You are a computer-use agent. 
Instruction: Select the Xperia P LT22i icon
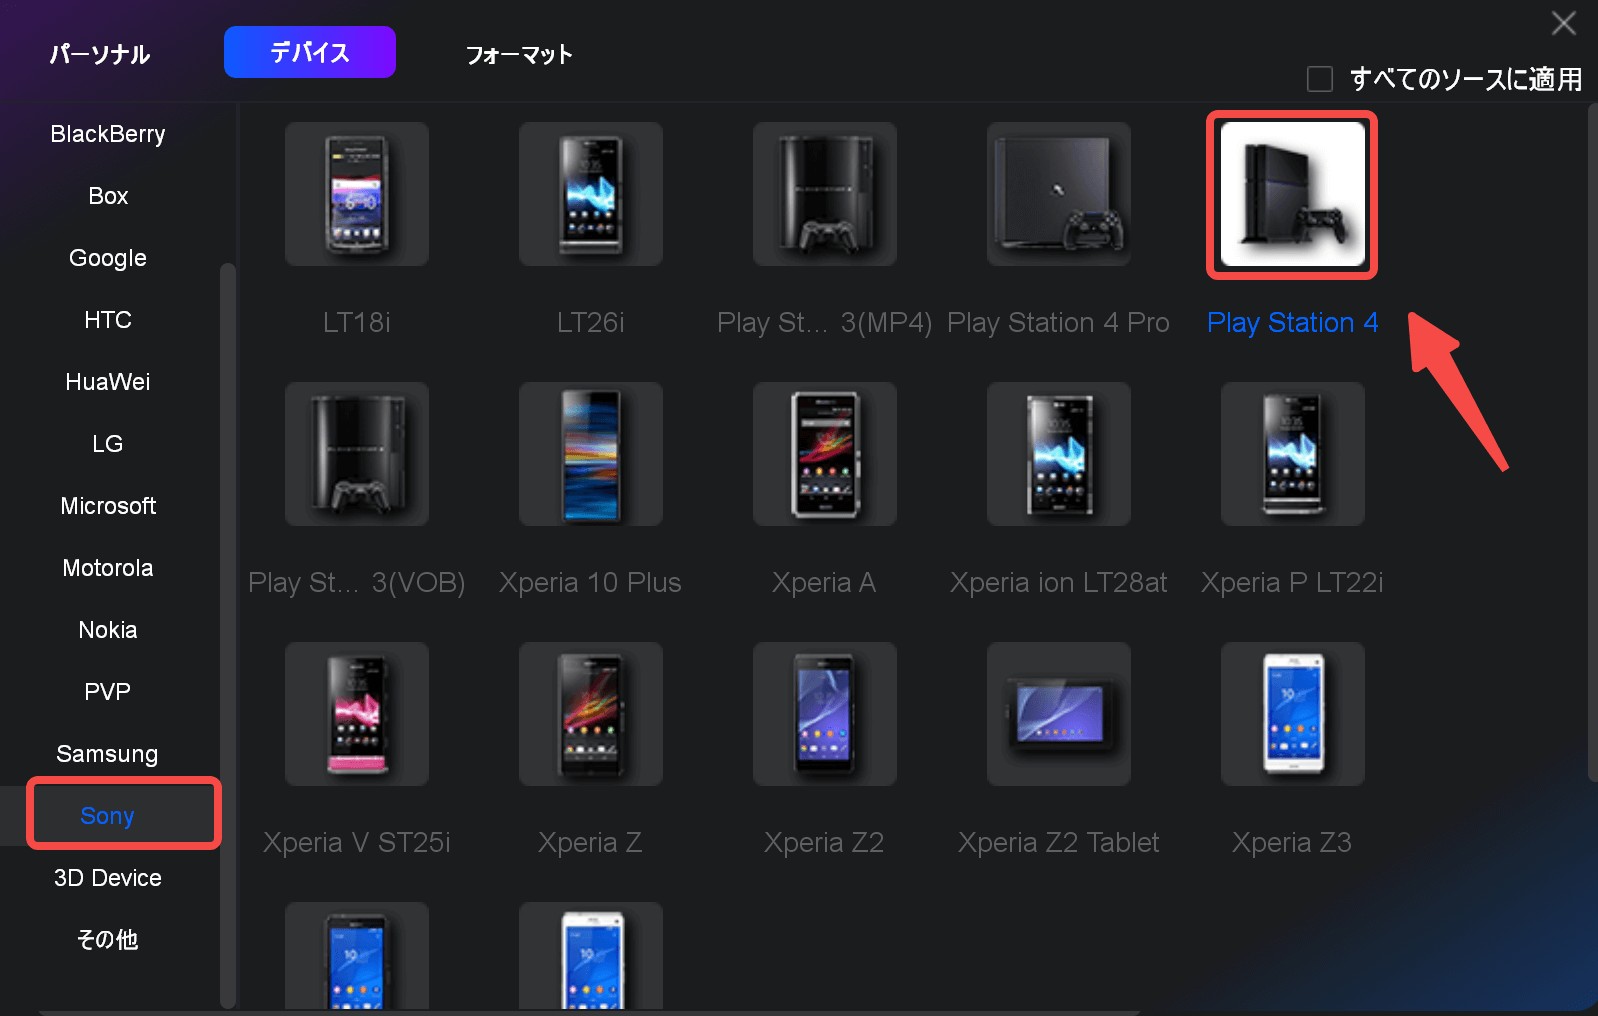pos(1293,454)
